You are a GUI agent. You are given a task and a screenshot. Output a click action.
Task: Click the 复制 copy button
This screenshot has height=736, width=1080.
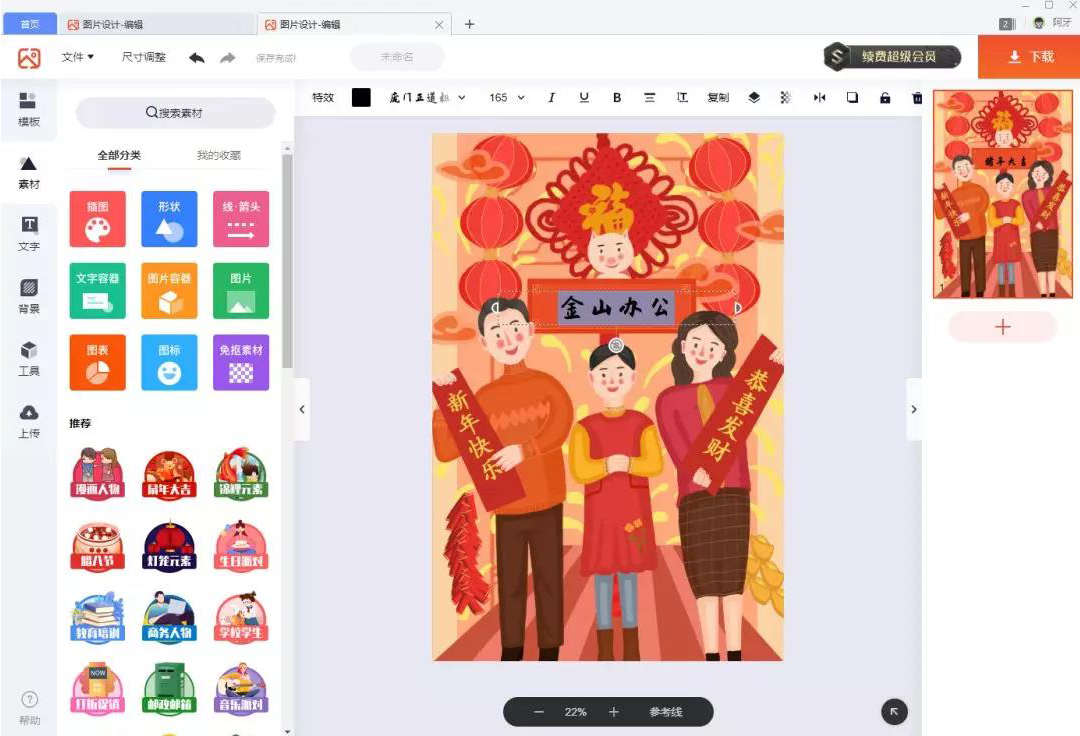click(x=718, y=98)
